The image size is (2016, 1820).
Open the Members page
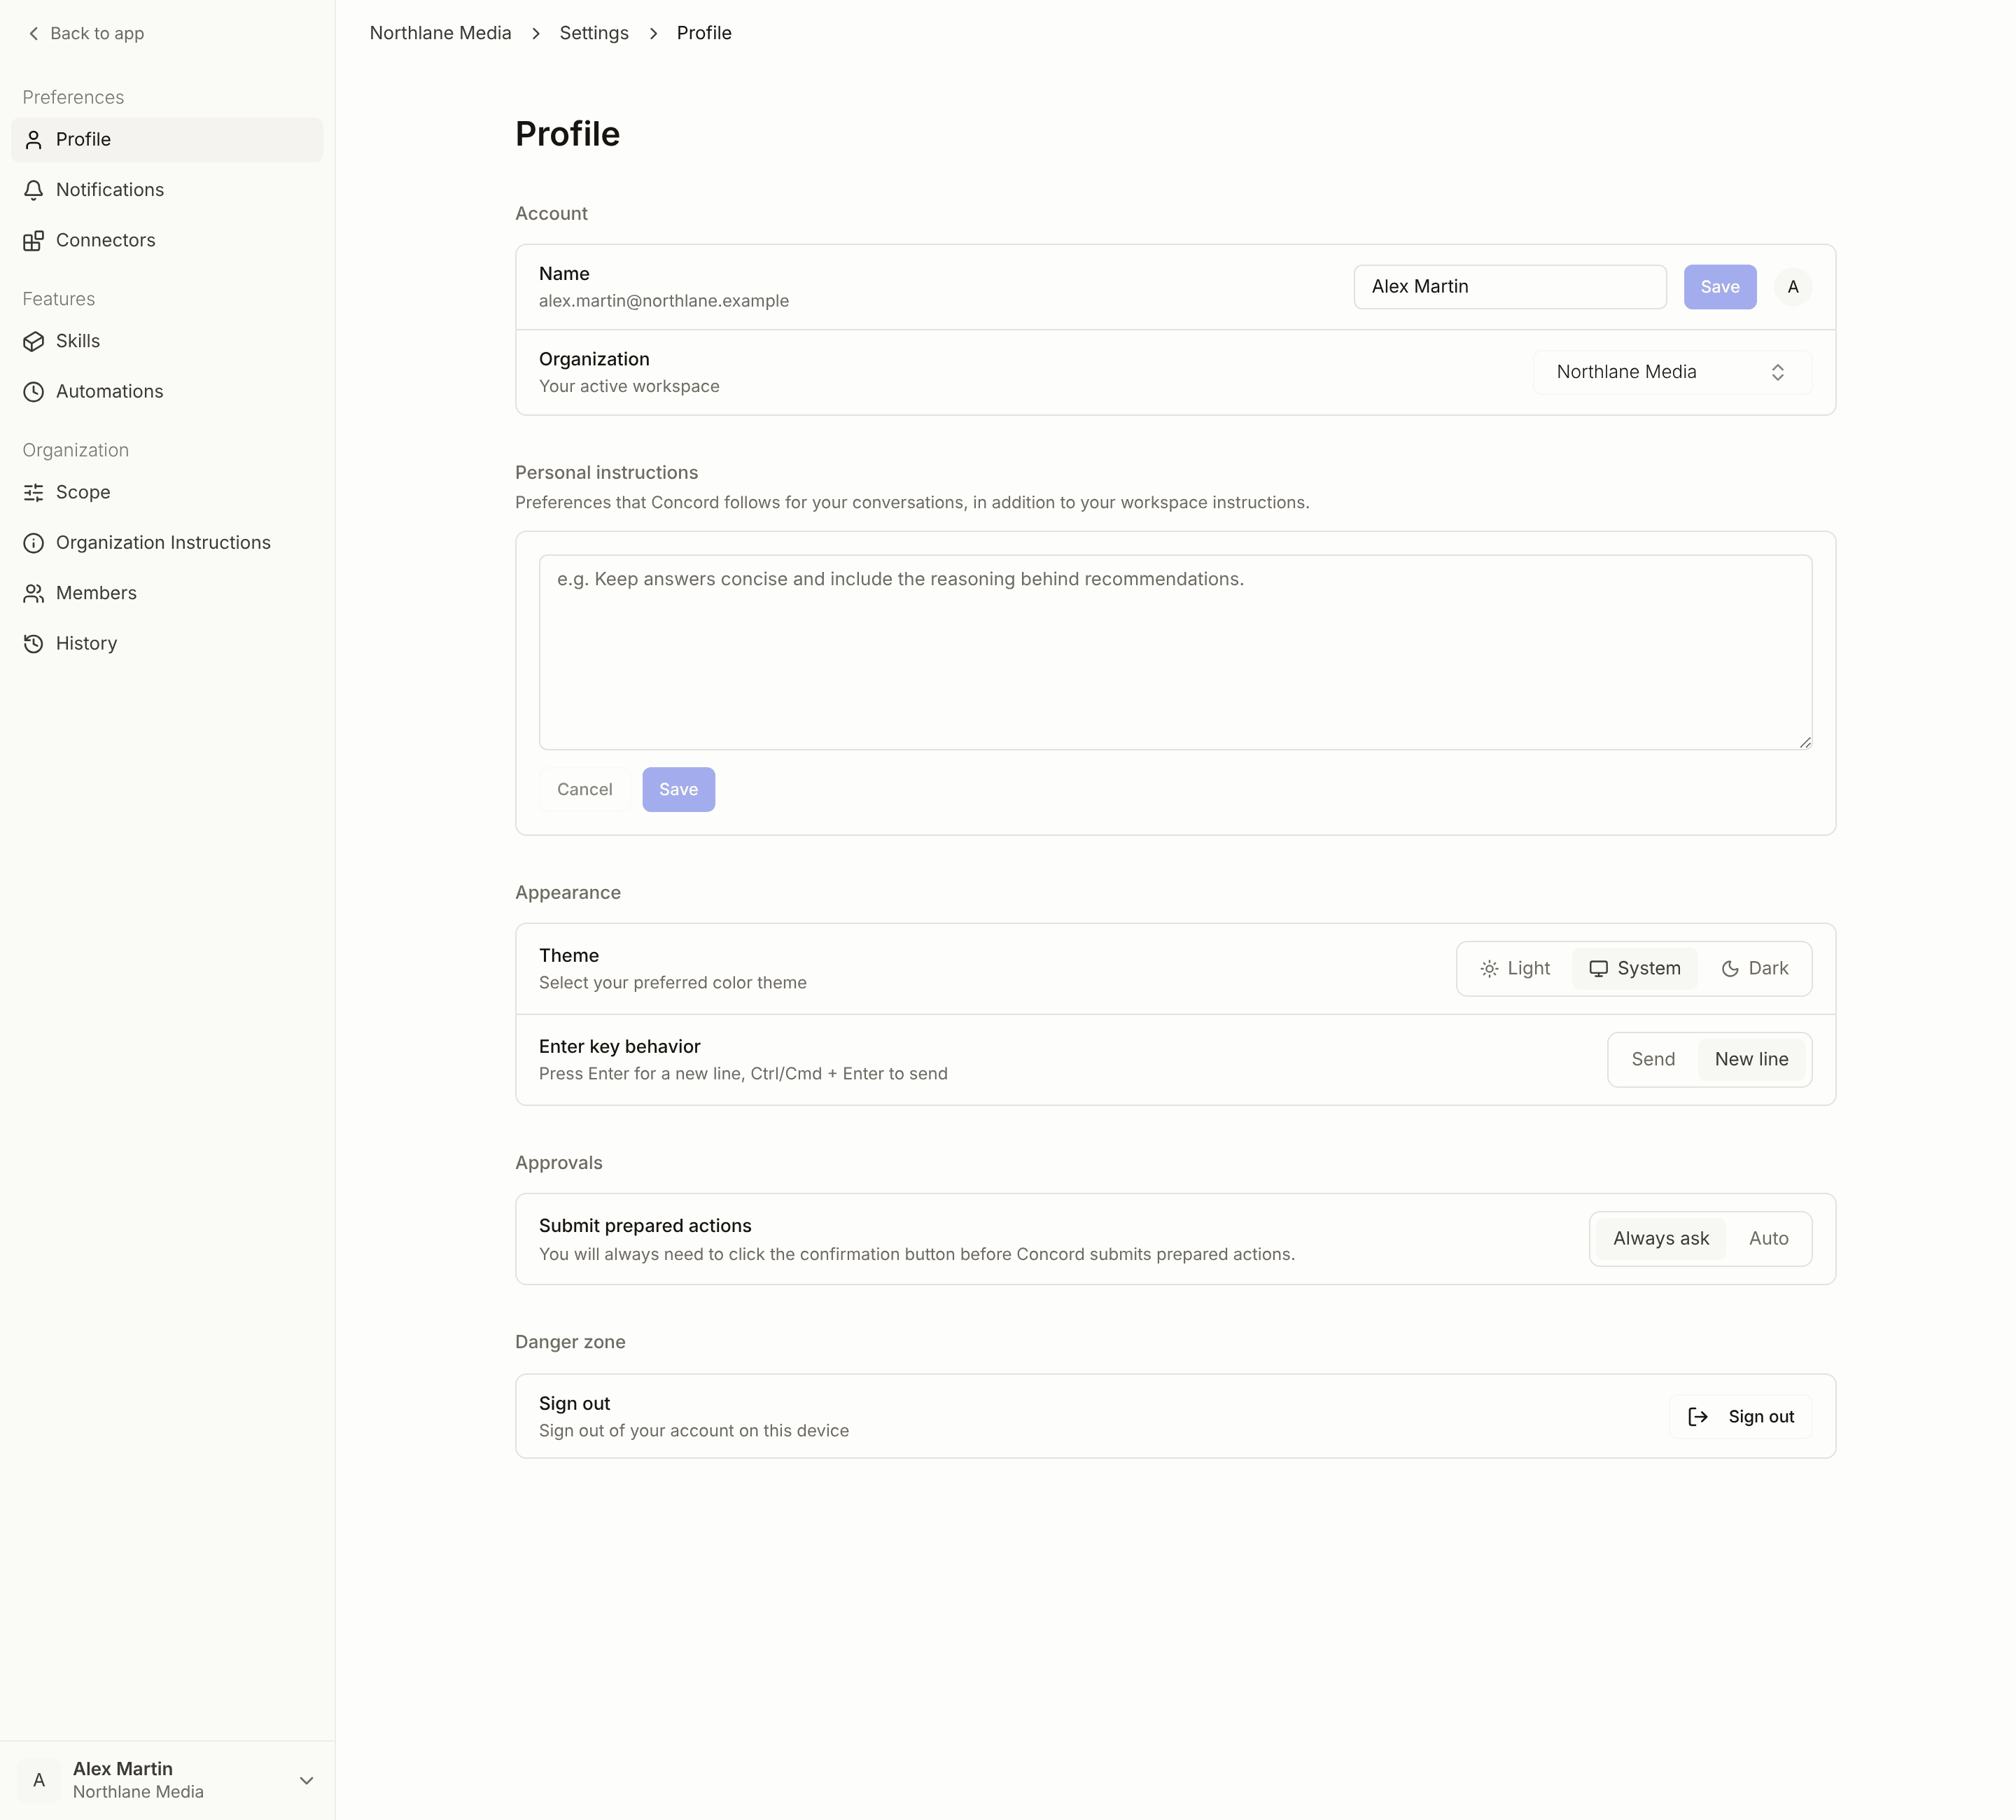coord(167,594)
